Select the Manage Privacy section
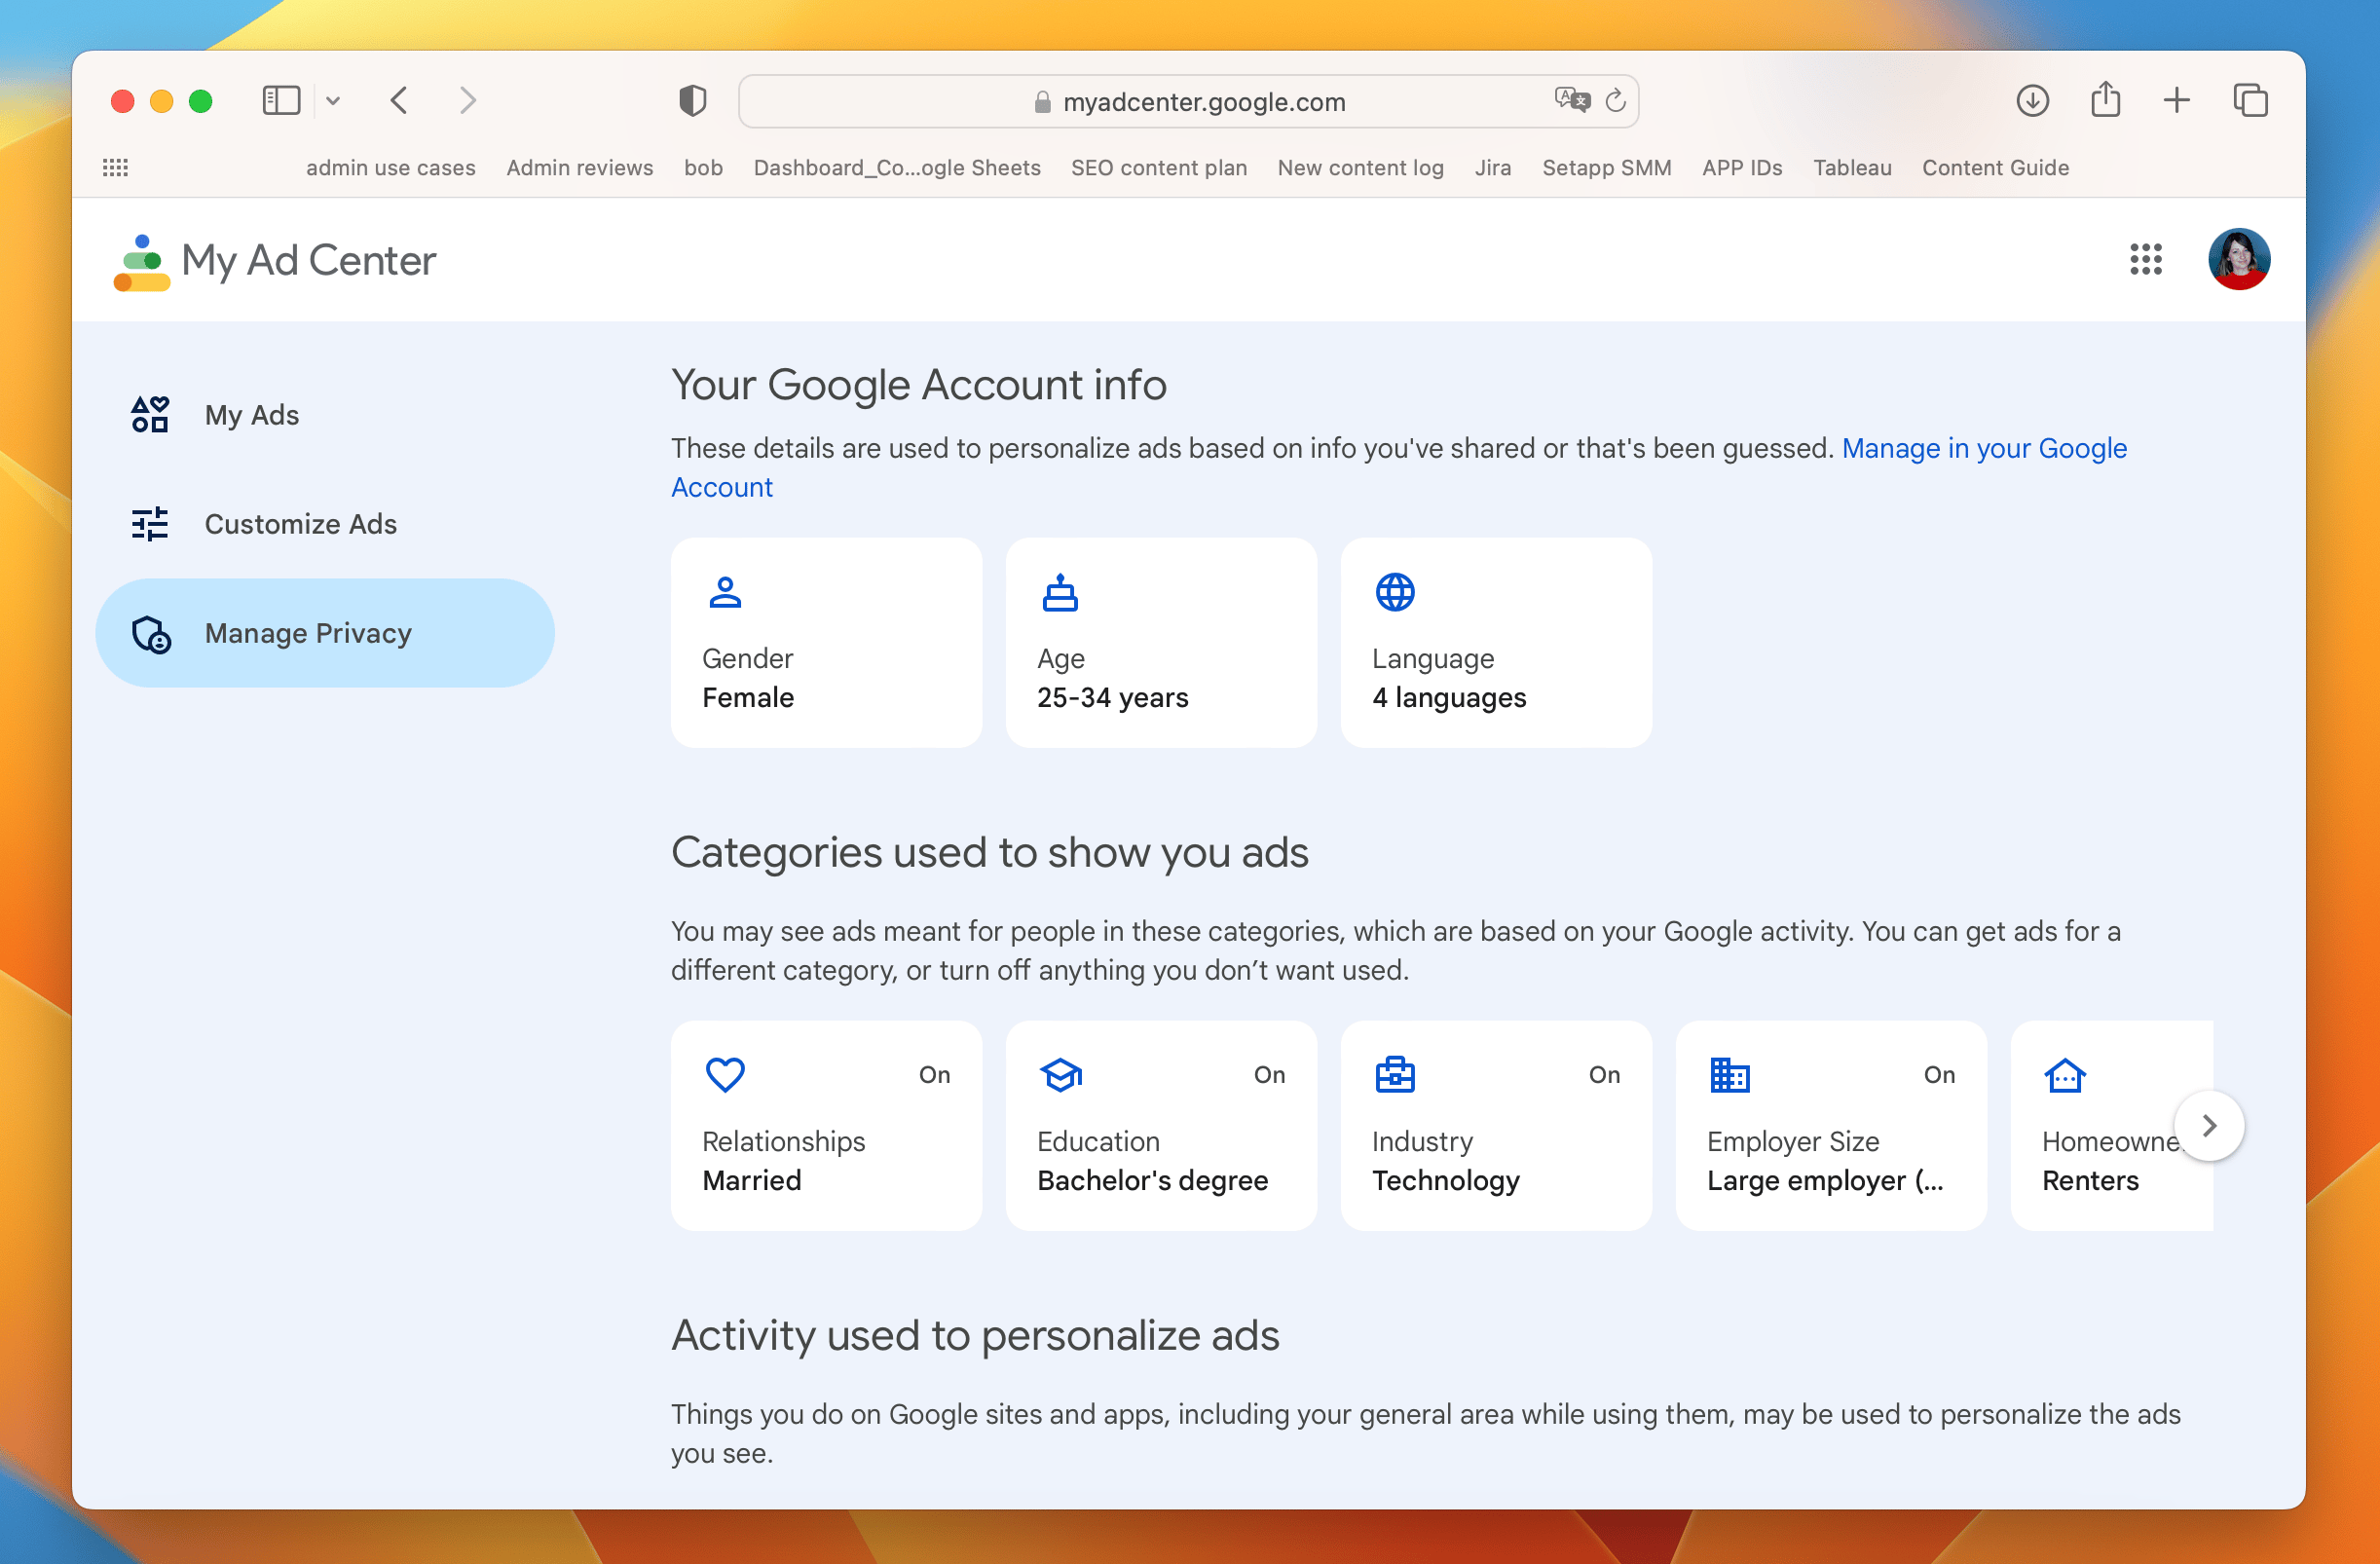The height and width of the screenshot is (1564, 2380). [x=325, y=633]
